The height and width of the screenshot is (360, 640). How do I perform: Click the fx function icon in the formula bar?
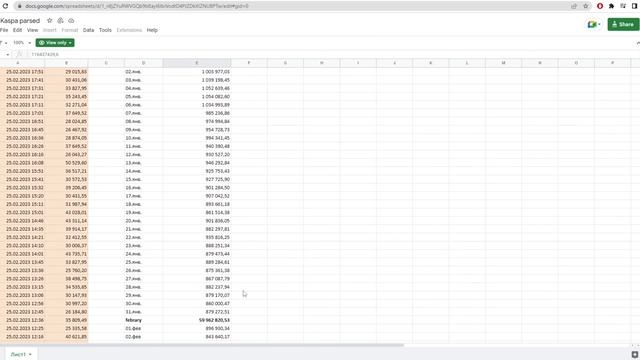click(19, 54)
